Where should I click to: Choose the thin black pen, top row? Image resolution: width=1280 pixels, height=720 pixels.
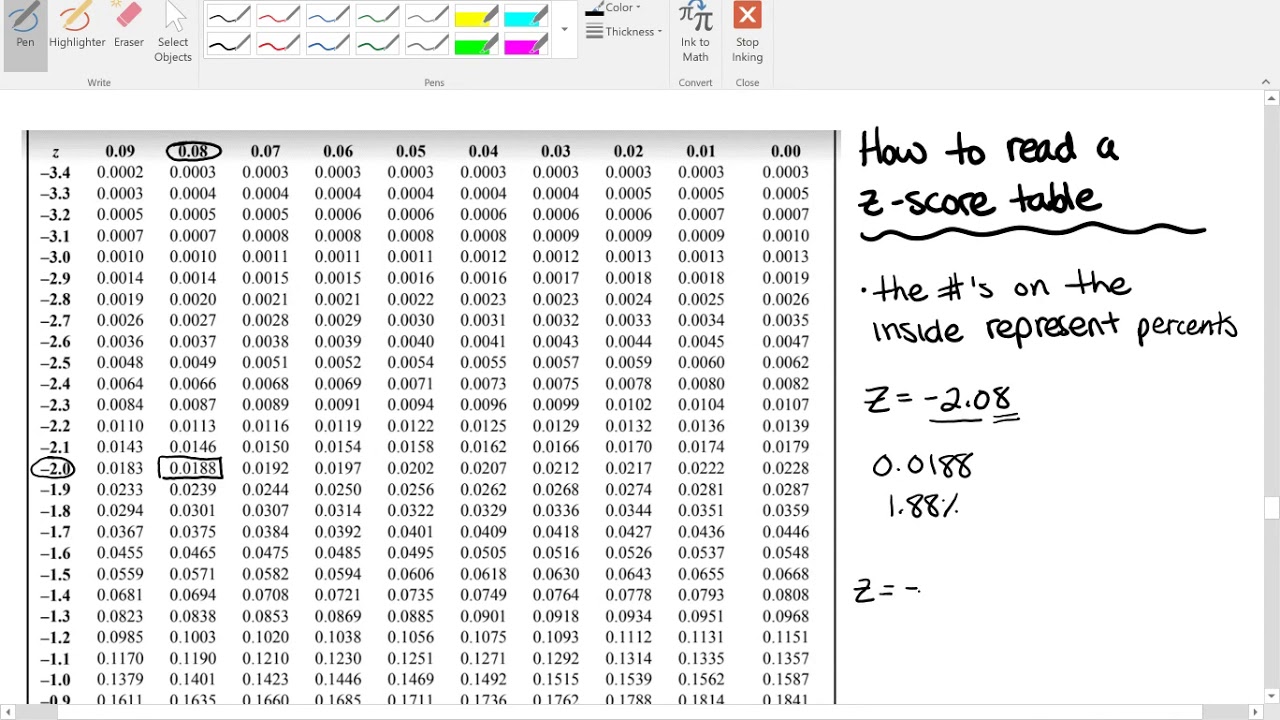tap(229, 16)
